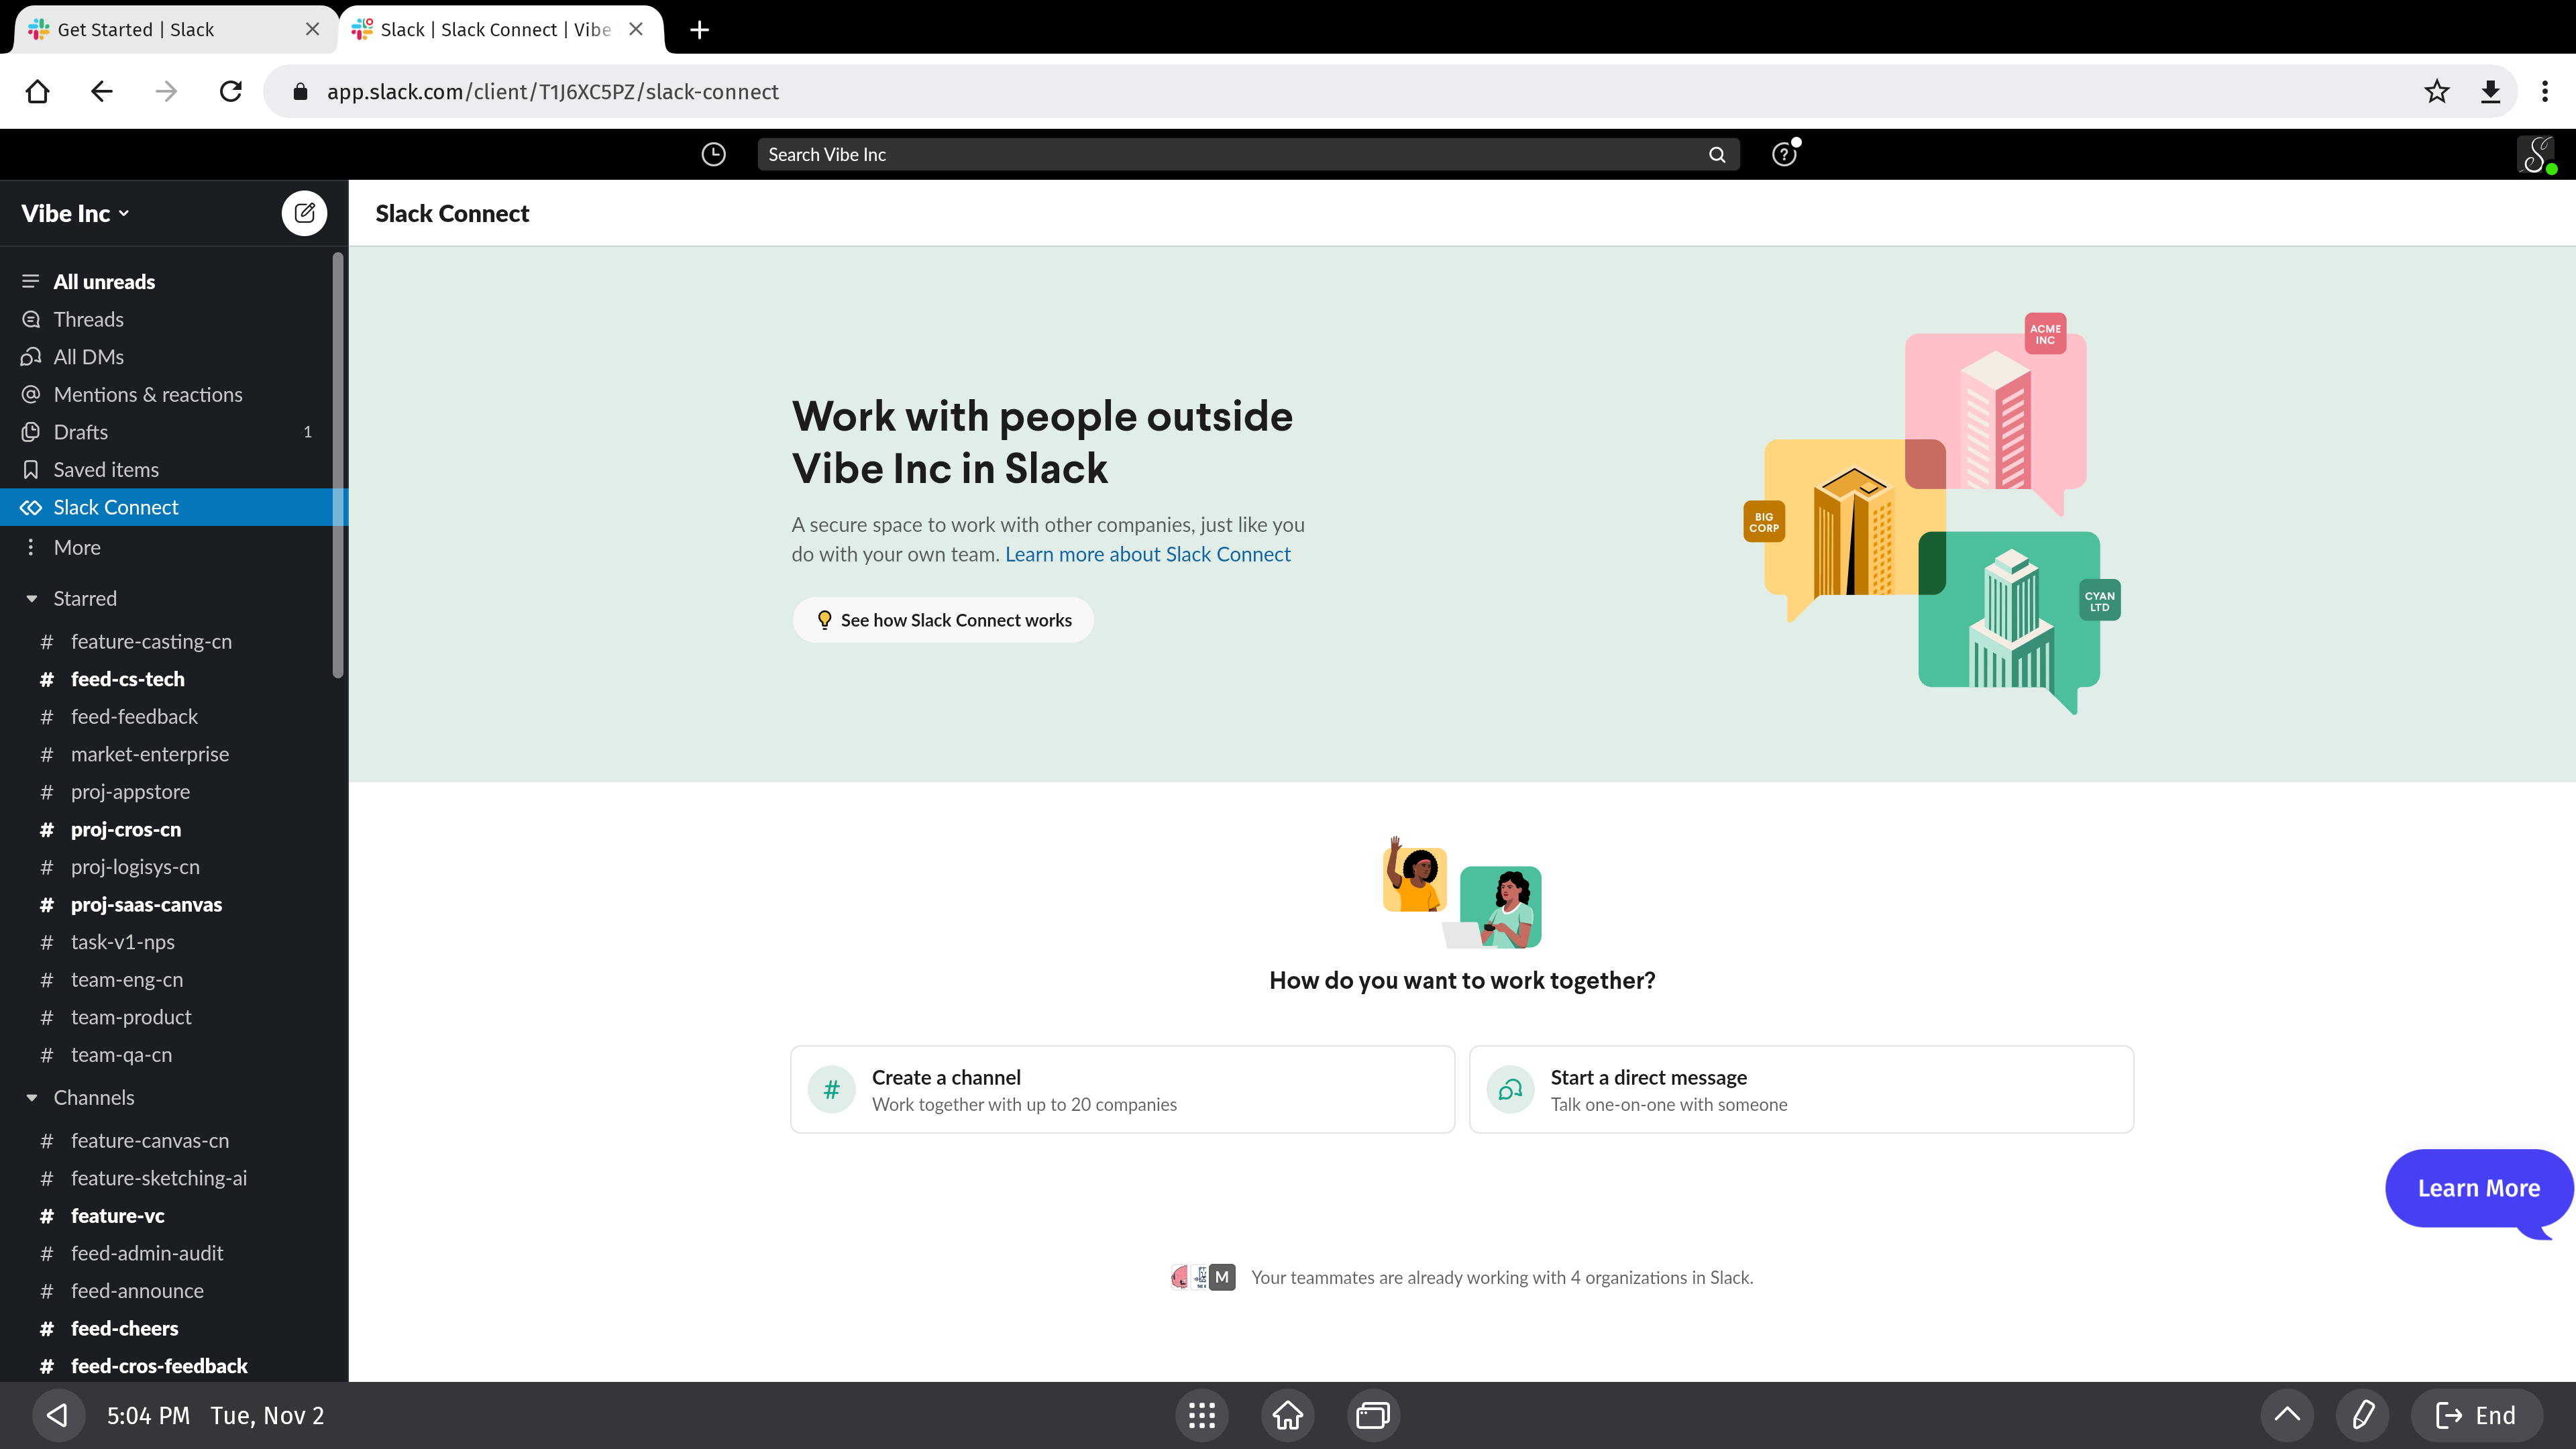2576x1449 pixels.
Task: Switch to Get Started Slack tab
Action: coord(136,29)
